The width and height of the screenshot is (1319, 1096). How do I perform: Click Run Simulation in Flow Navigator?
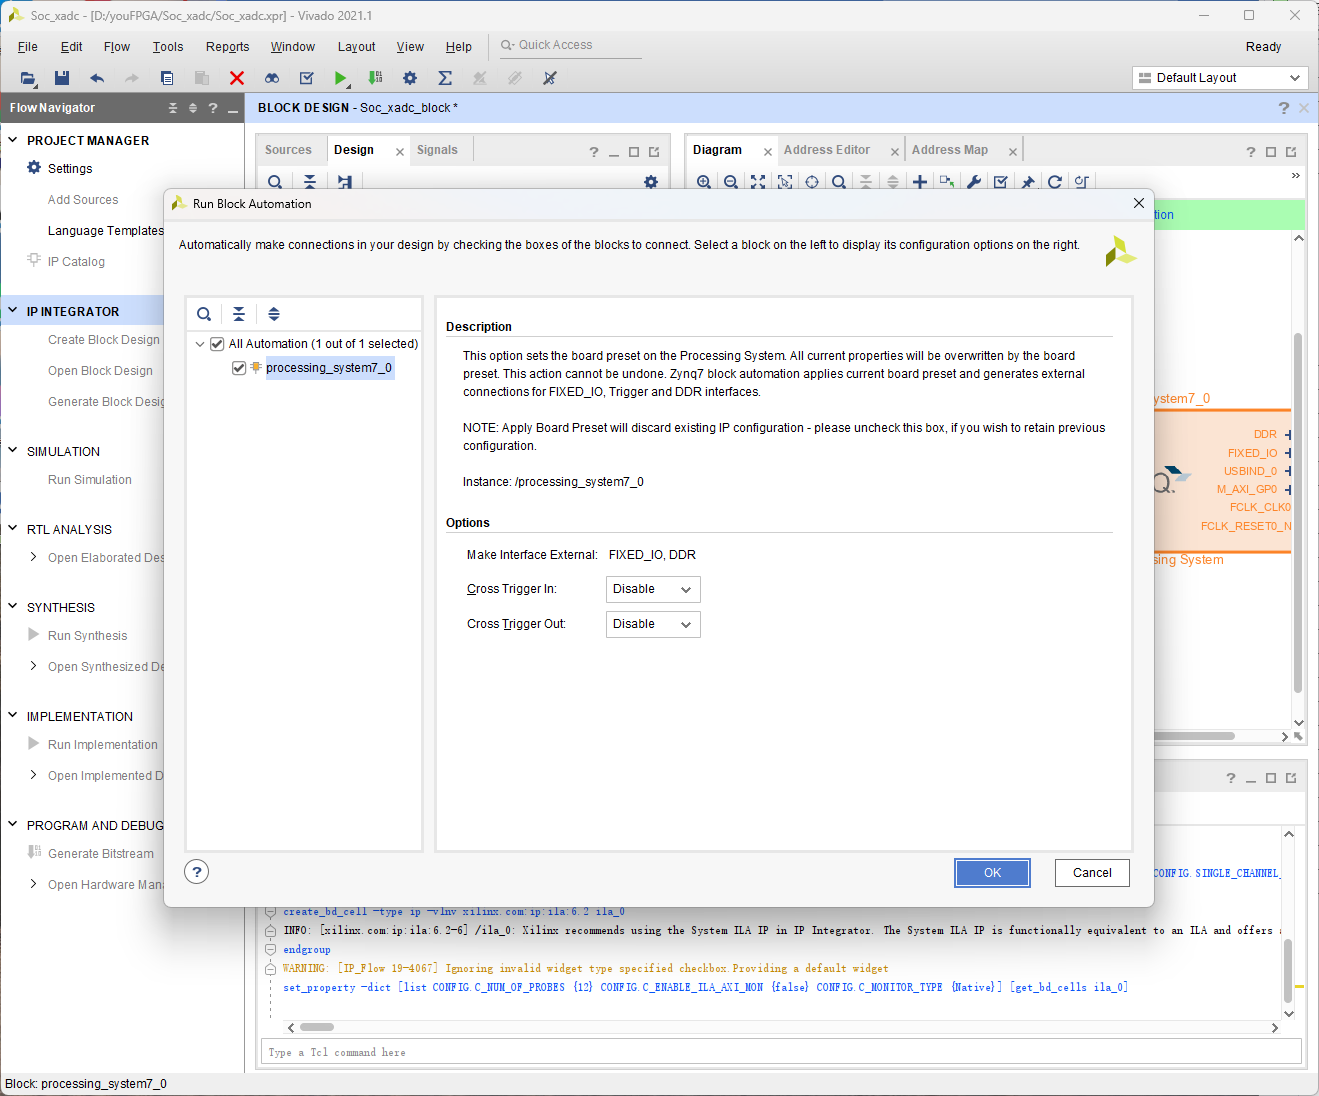pyautogui.click(x=90, y=480)
